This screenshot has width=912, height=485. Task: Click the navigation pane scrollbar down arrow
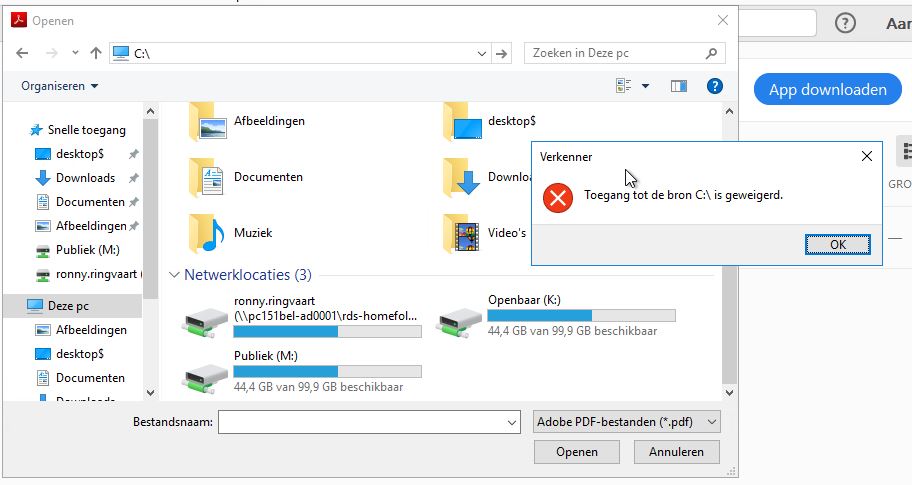(151, 393)
